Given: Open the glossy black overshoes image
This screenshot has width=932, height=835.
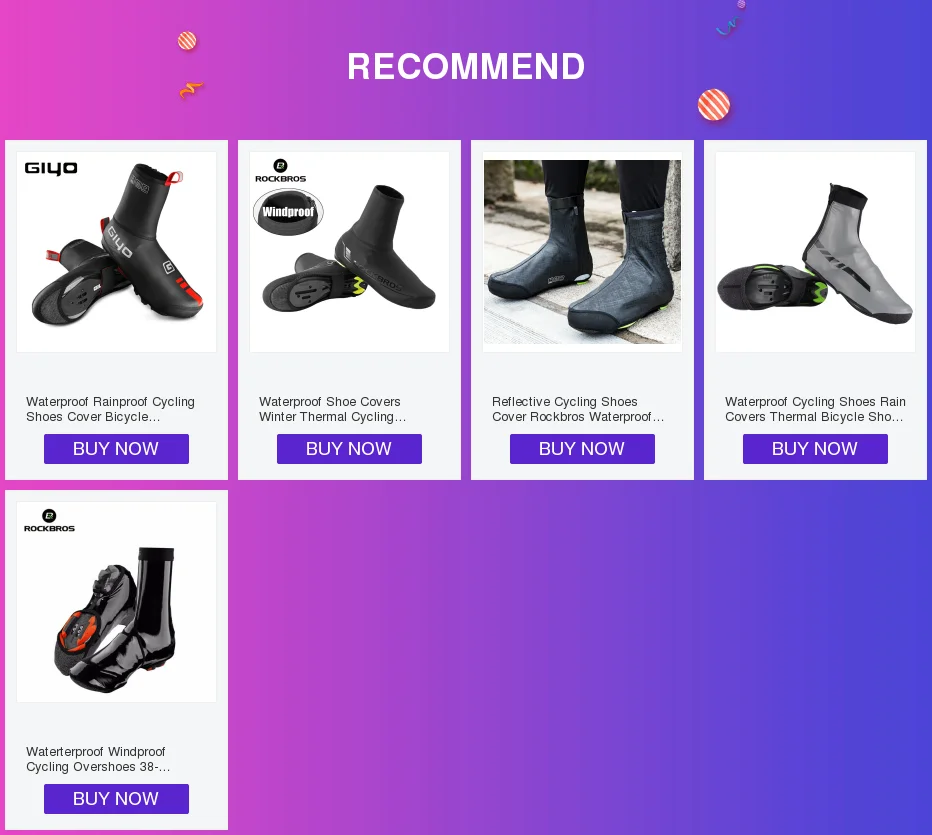Looking at the screenshot, I should pos(116,602).
